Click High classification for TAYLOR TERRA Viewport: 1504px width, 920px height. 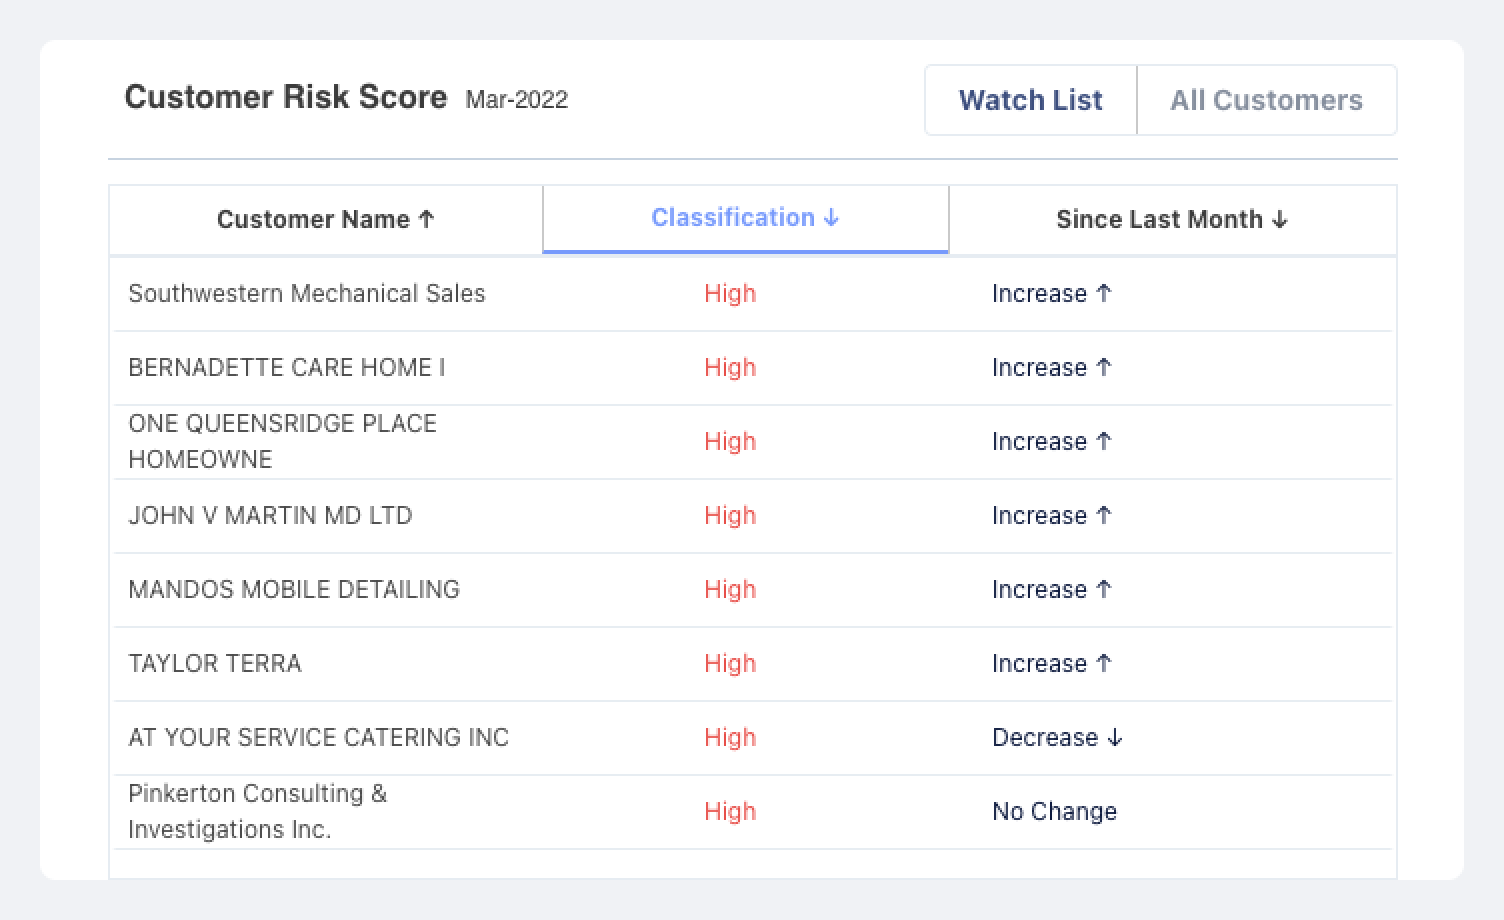pos(730,664)
